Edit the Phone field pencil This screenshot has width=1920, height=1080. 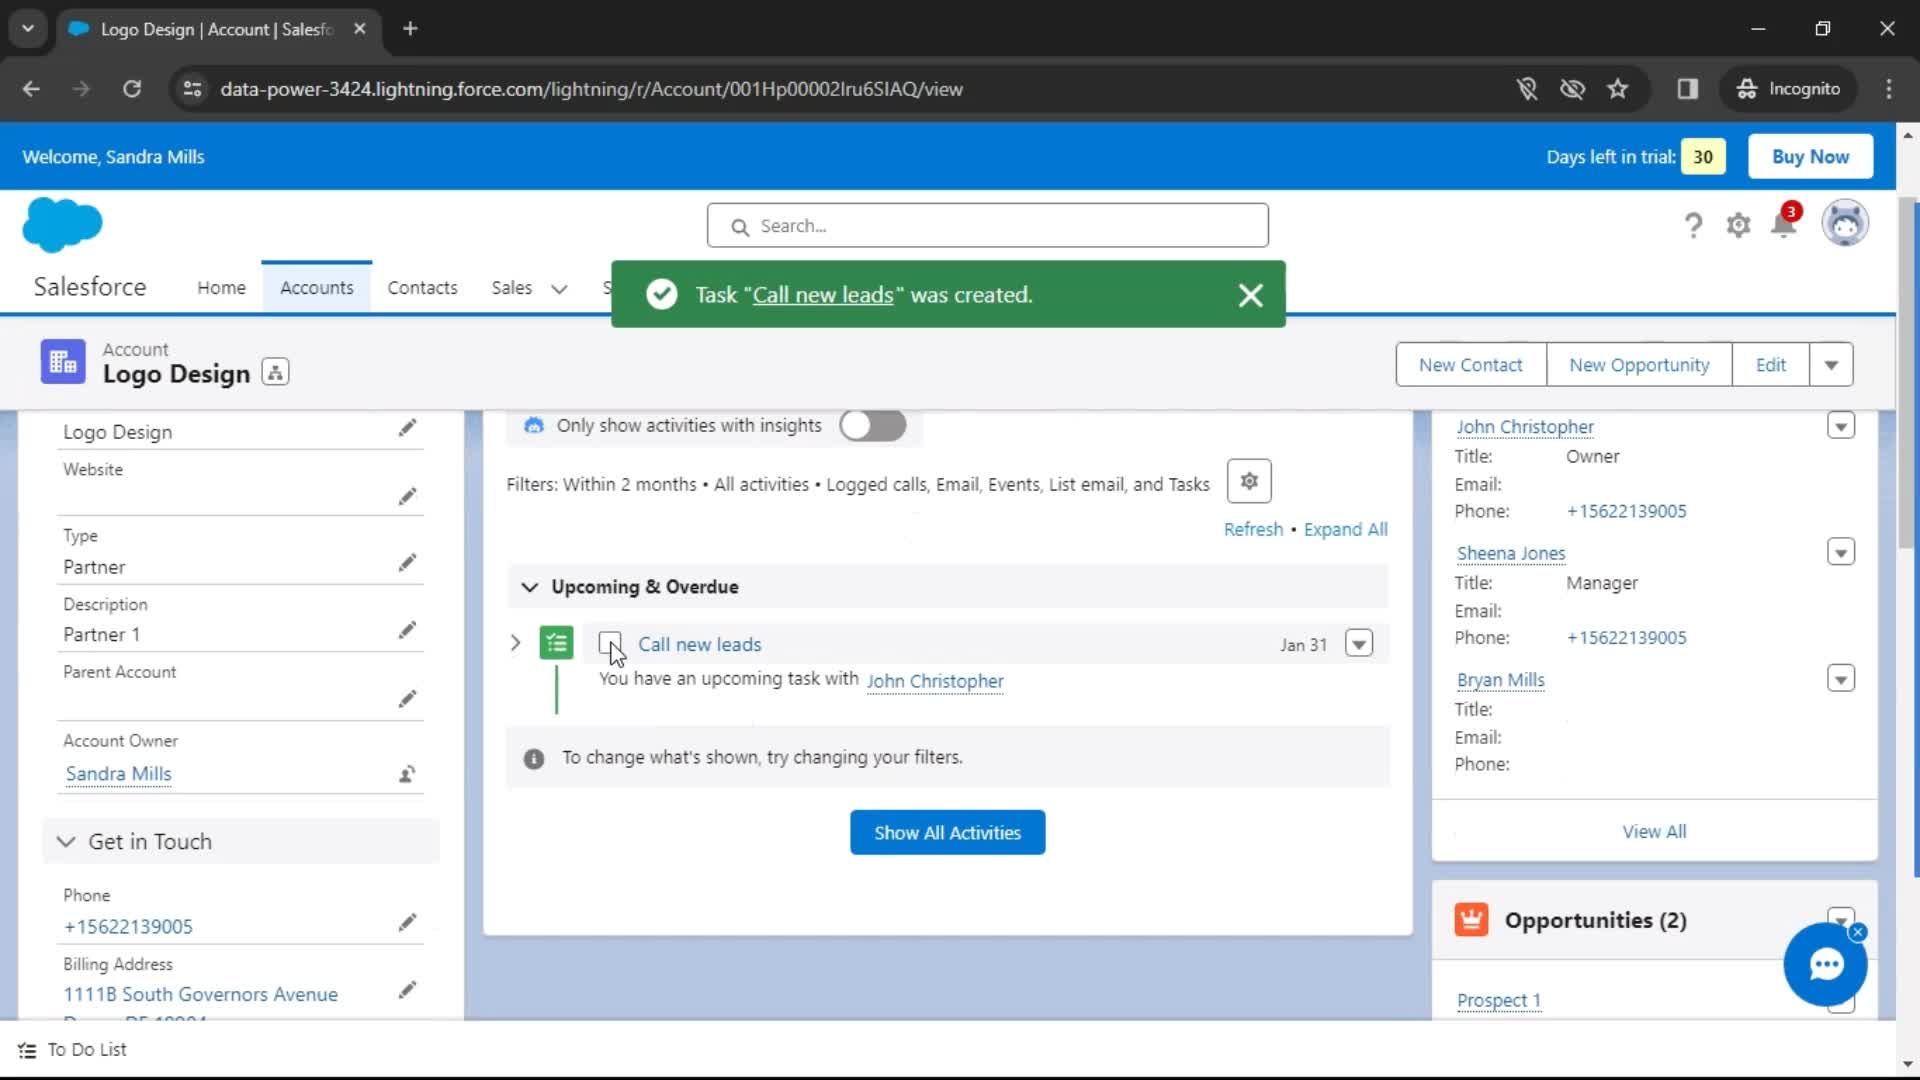tap(407, 922)
